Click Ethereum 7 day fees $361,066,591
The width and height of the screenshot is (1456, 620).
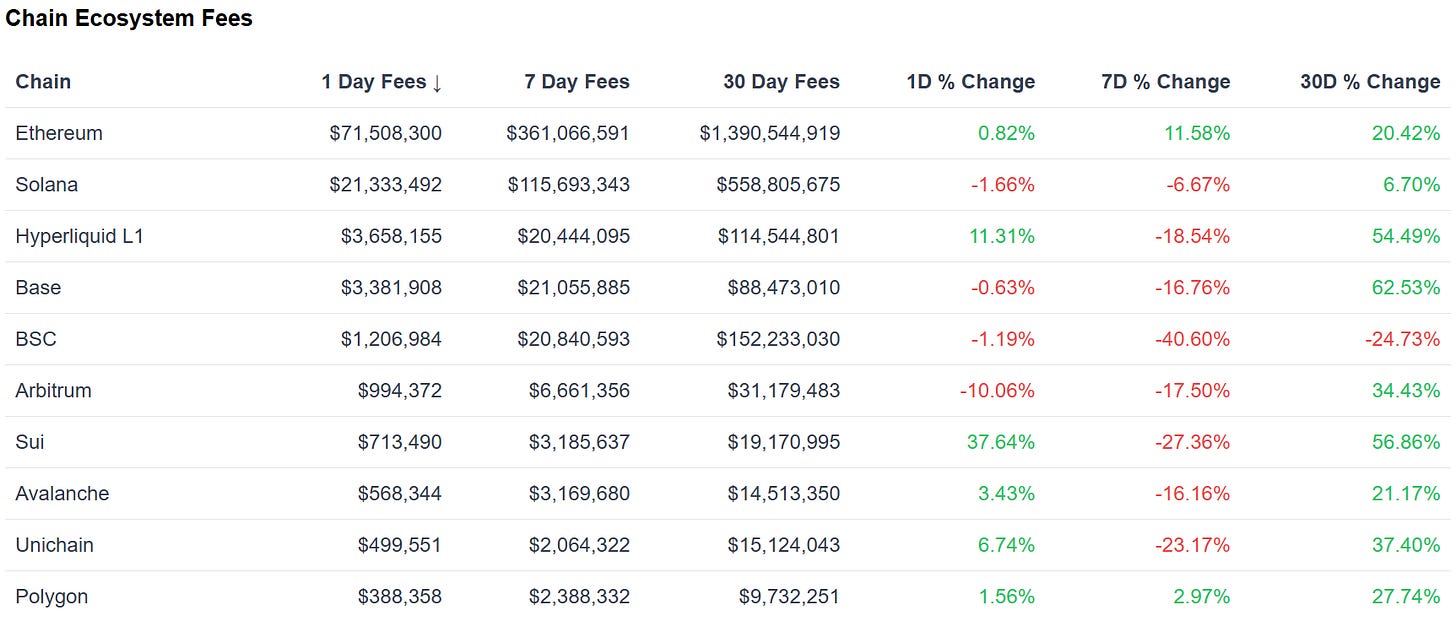click(x=568, y=134)
